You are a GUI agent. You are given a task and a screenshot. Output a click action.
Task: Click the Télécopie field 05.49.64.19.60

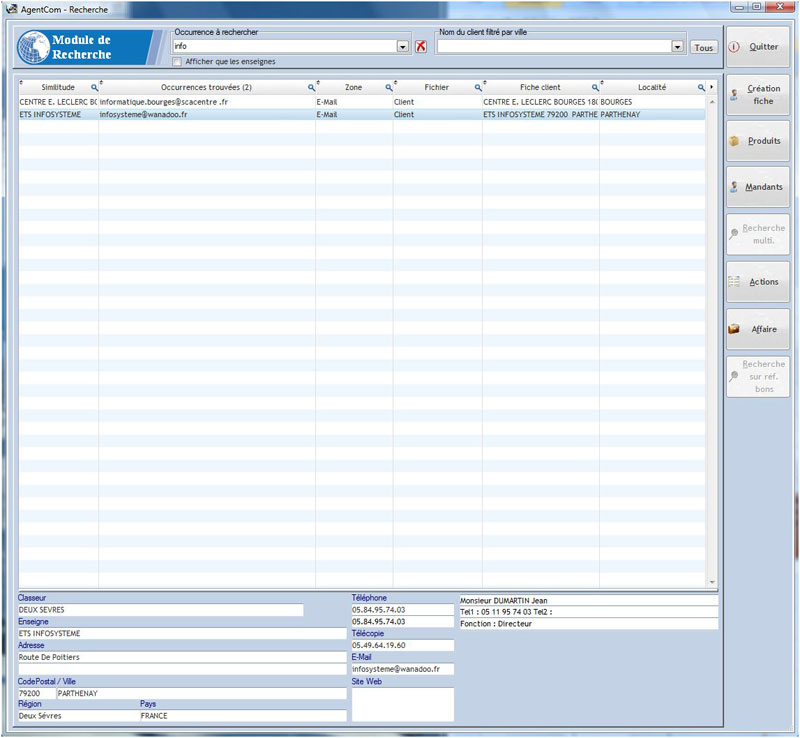[403, 646]
